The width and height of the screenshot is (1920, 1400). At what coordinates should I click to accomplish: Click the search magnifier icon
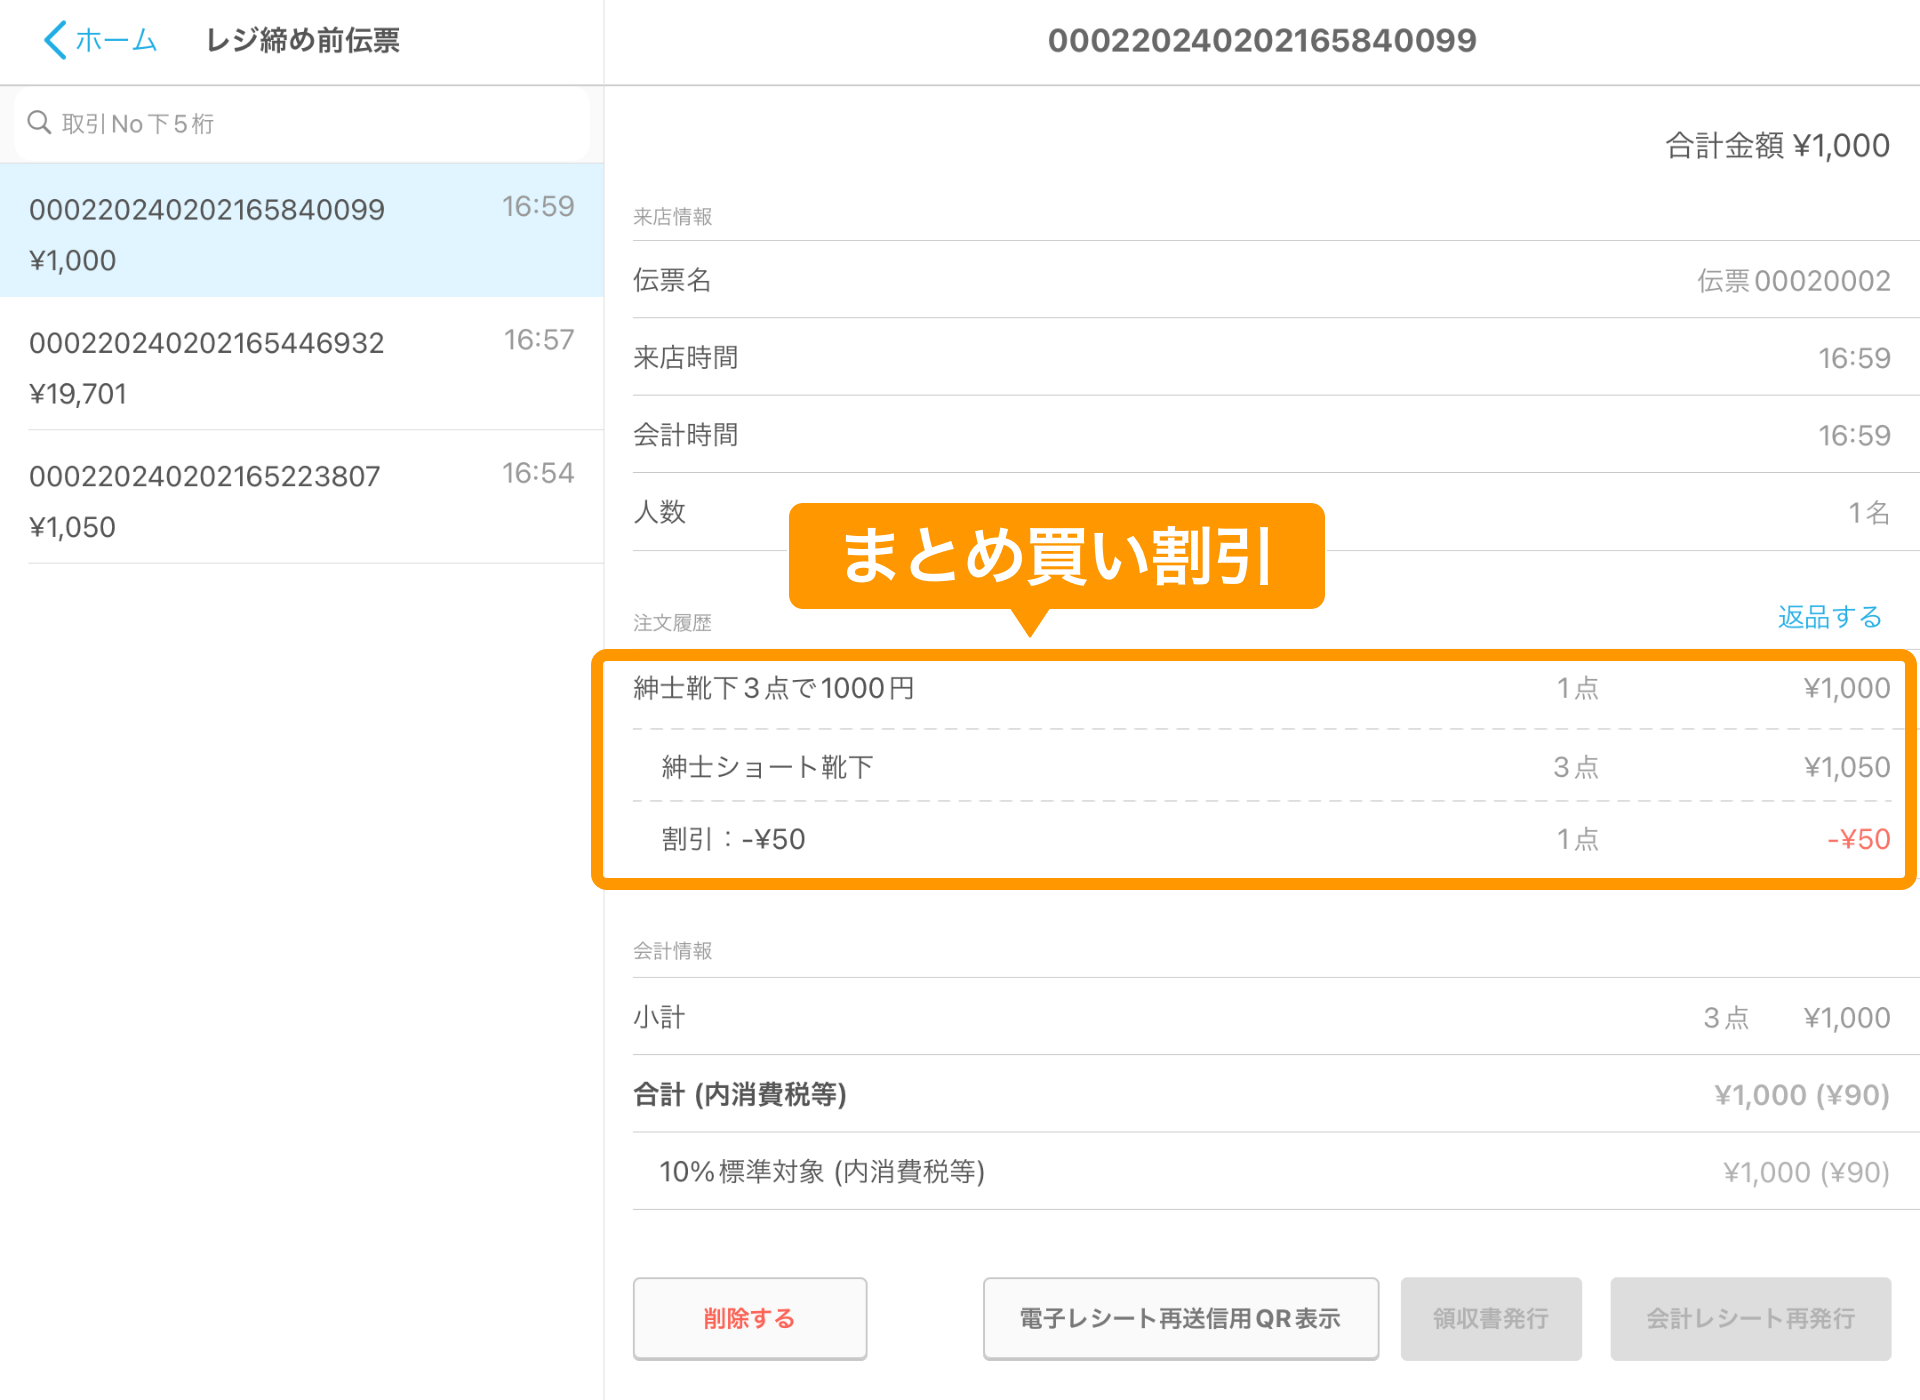coord(39,123)
